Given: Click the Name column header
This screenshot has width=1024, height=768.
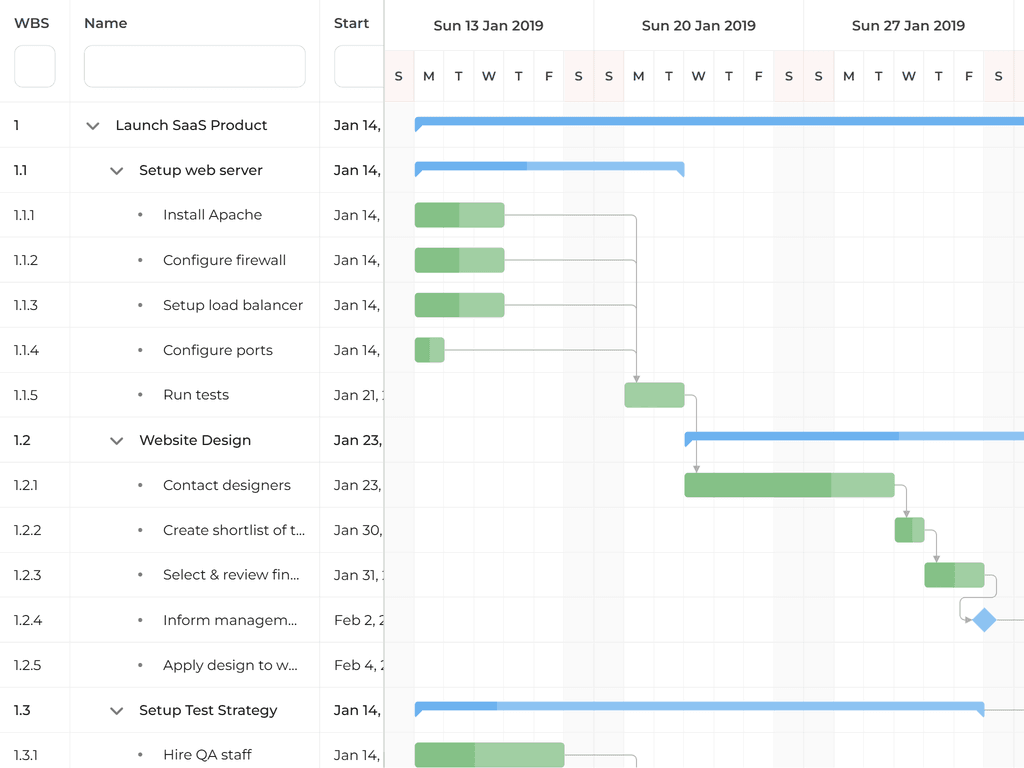Looking at the screenshot, I should coord(106,23).
